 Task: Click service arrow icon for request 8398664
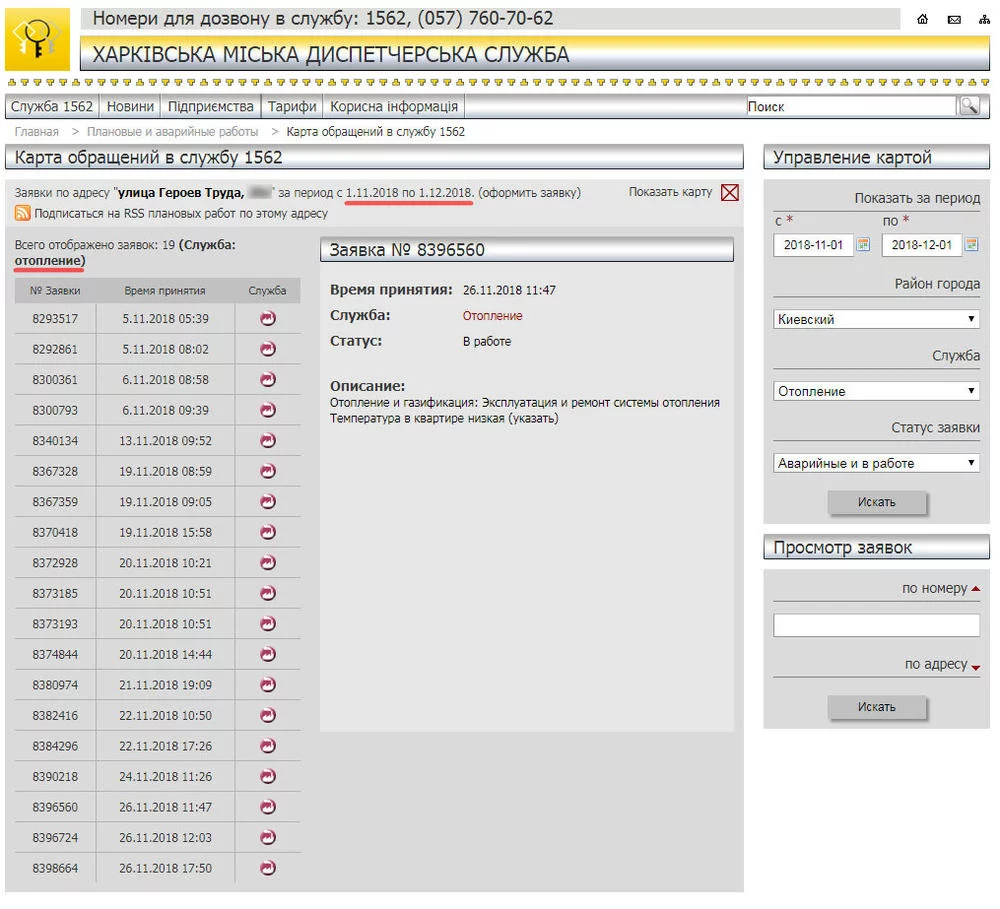pyautogui.click(x=267, y=868)
